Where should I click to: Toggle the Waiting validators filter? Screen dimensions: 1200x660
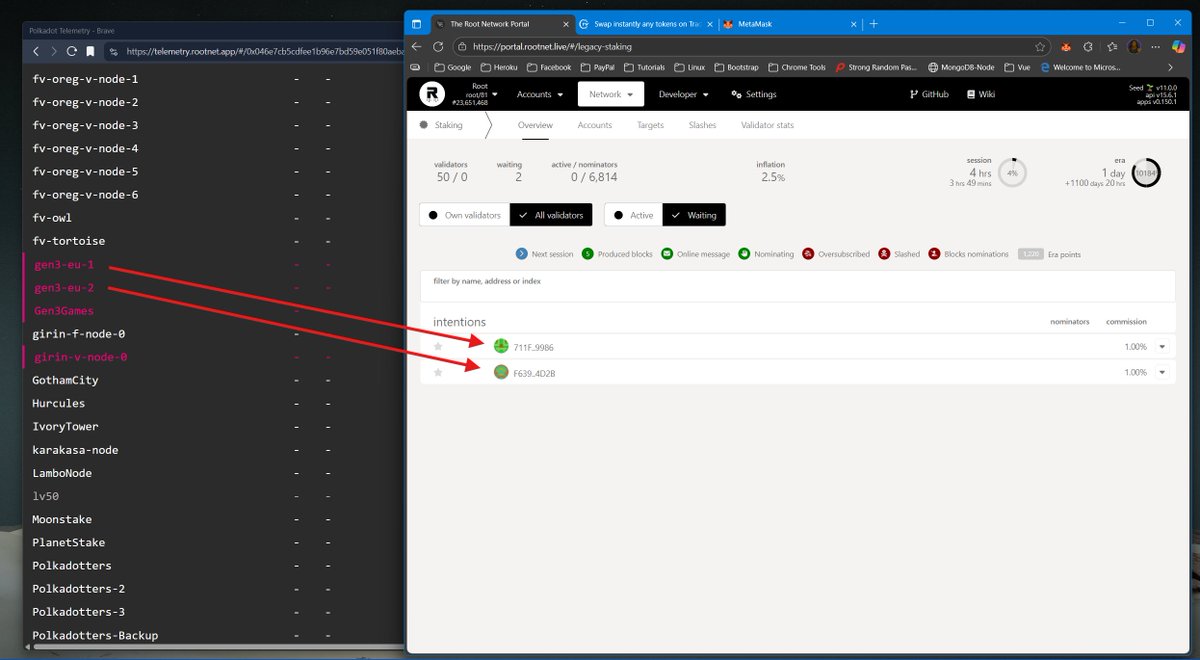point(694,215)
